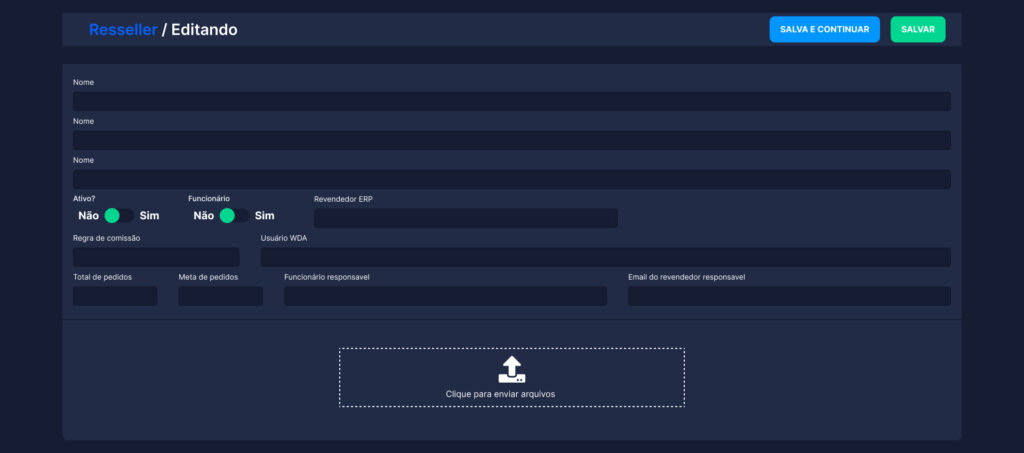The height and width of the screenshot is (453, 1024).
Task: Toggle the Funcionário switch
Action: 234,216
